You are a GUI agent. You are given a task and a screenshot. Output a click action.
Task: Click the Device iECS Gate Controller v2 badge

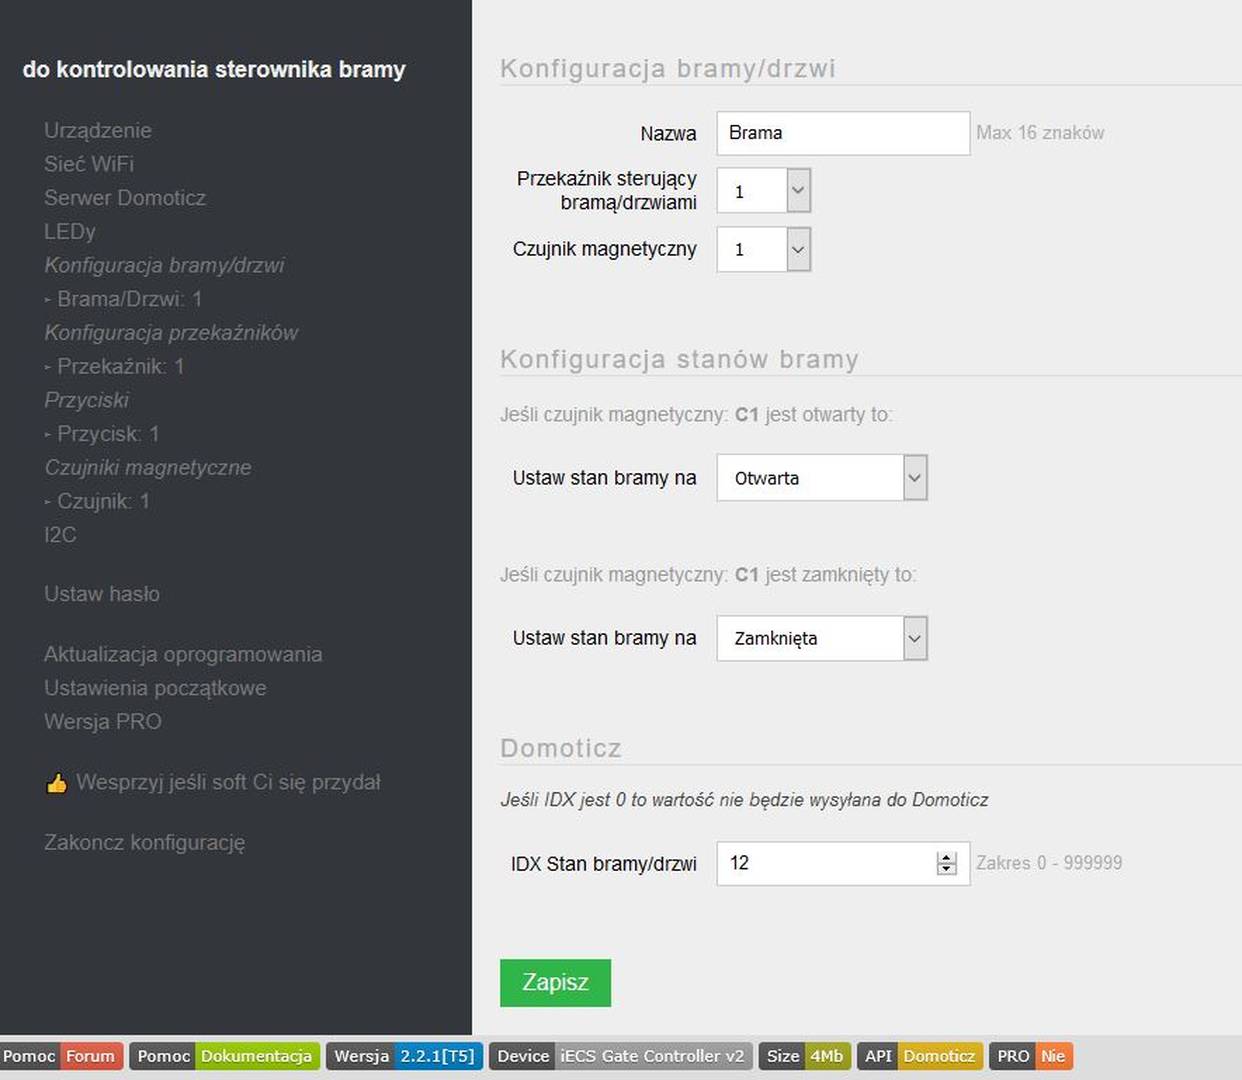[621, 1056]
